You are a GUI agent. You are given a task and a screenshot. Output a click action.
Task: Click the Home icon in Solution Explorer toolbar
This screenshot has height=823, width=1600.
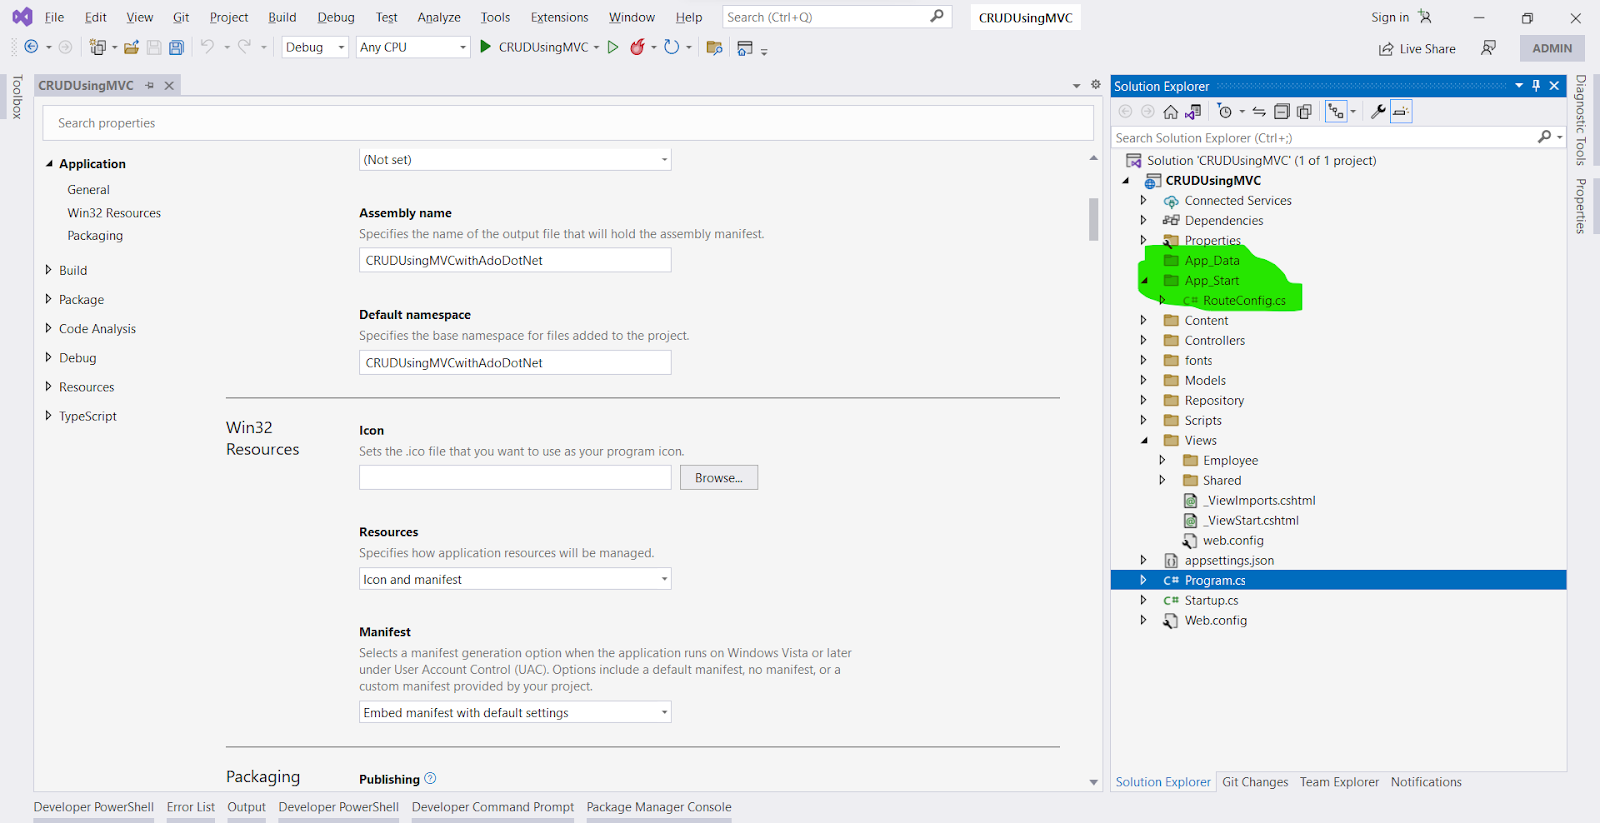1170,112
